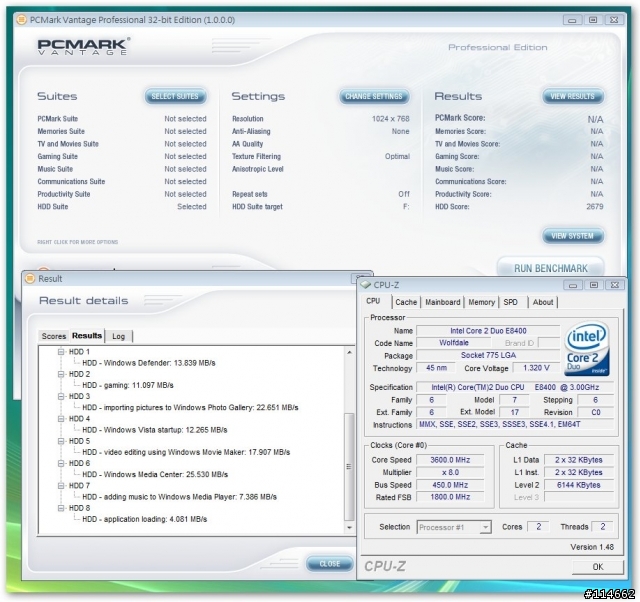The height and width of the screenshot is (602, 640).
Task: Click the Run Benchmark button
Action: click(551, 268)
